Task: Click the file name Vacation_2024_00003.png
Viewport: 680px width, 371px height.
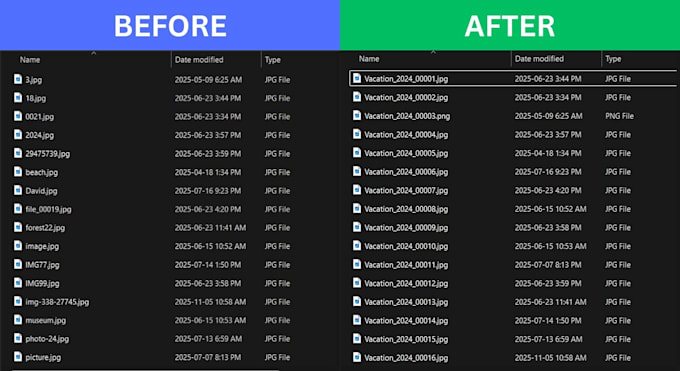Action: click(407, 116)
